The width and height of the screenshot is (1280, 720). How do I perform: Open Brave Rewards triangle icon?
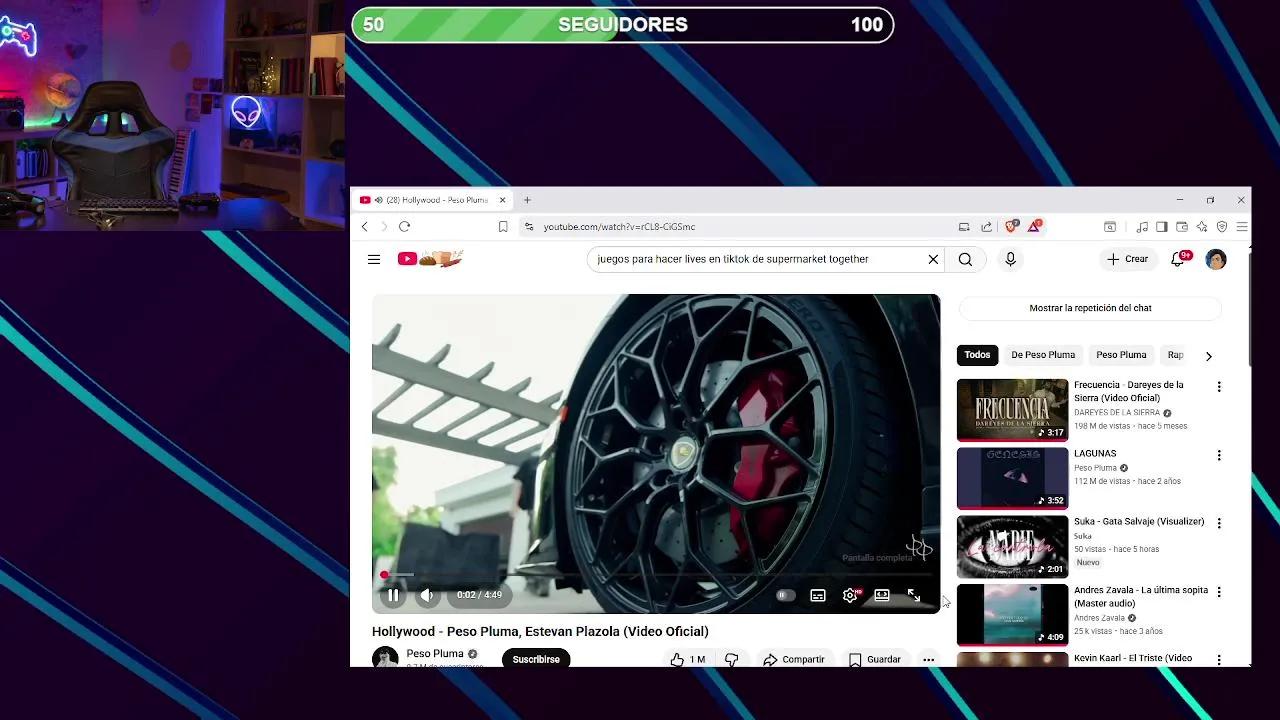pos(1034,227)
